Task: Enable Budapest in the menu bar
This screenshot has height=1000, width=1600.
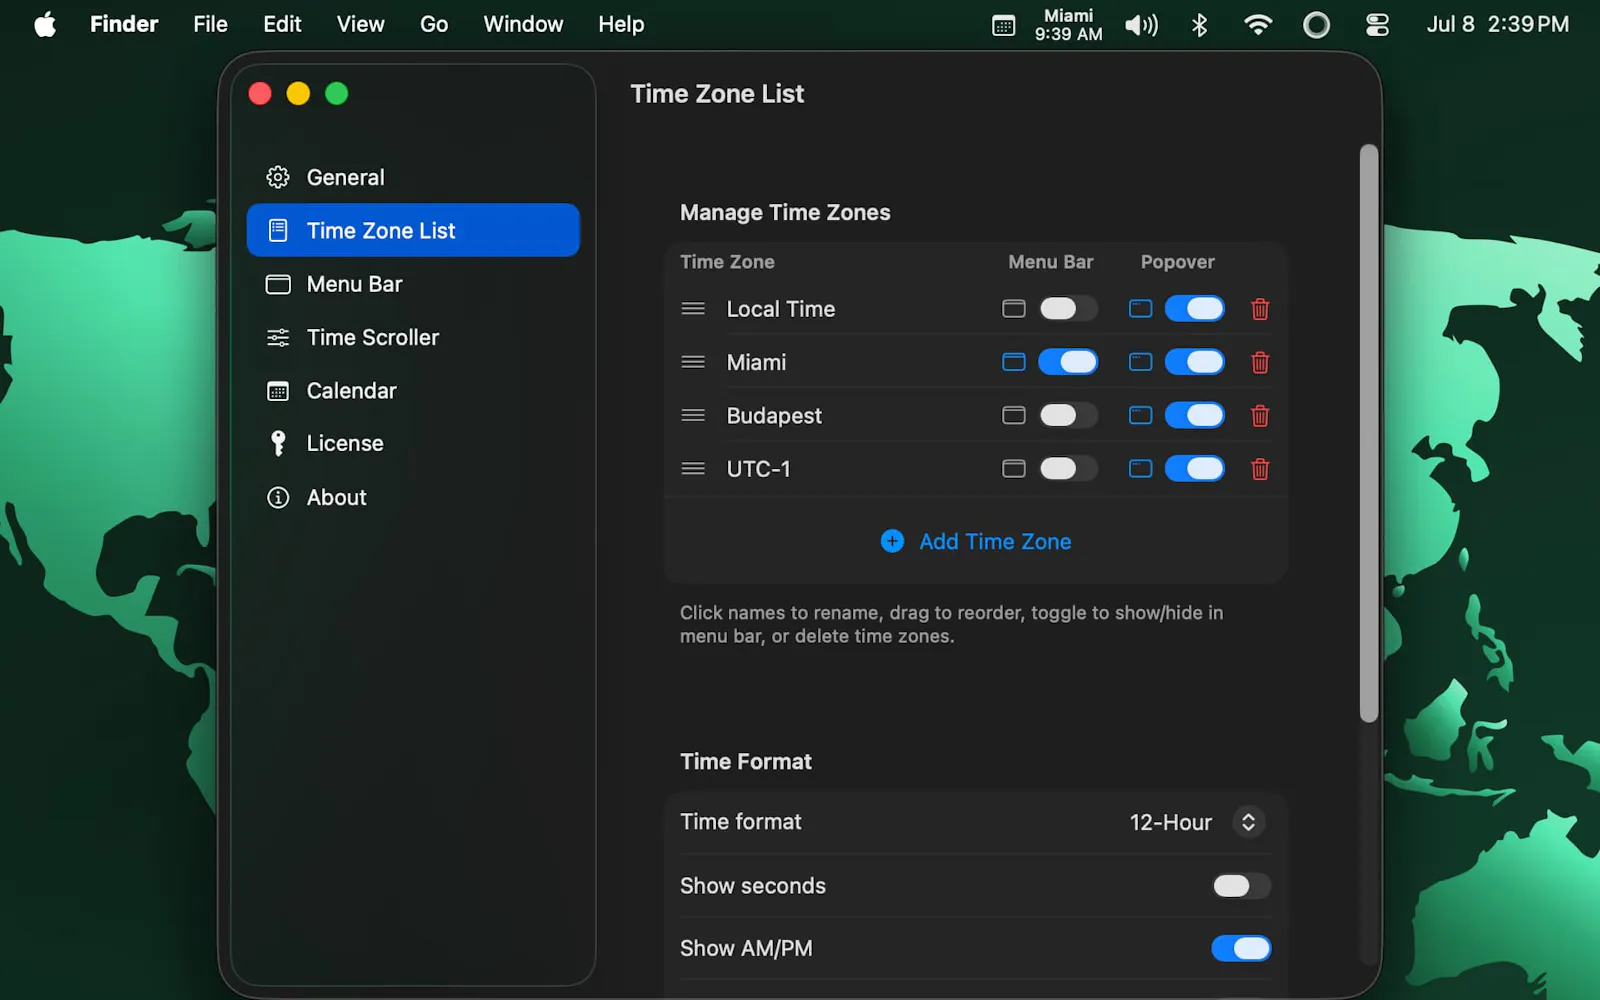Action: pyautogui.click(x=1068, y=415)
